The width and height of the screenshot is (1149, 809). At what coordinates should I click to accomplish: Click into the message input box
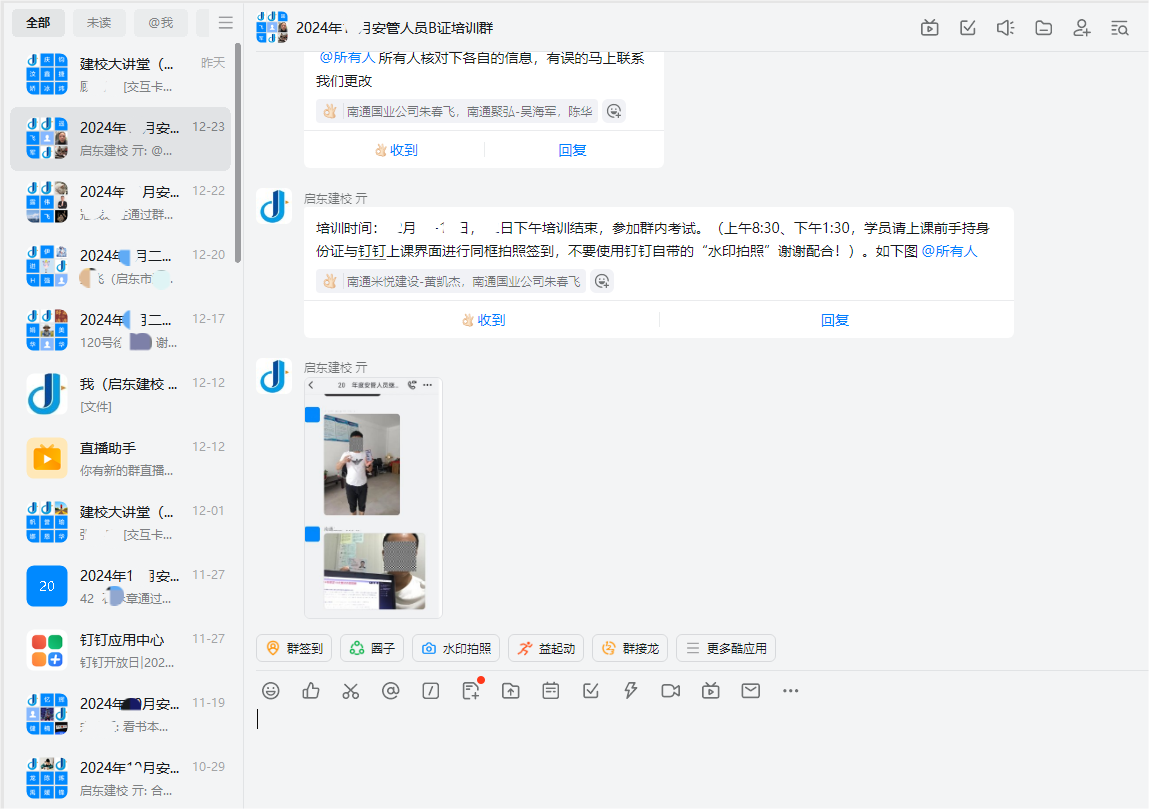pos(696,755)
